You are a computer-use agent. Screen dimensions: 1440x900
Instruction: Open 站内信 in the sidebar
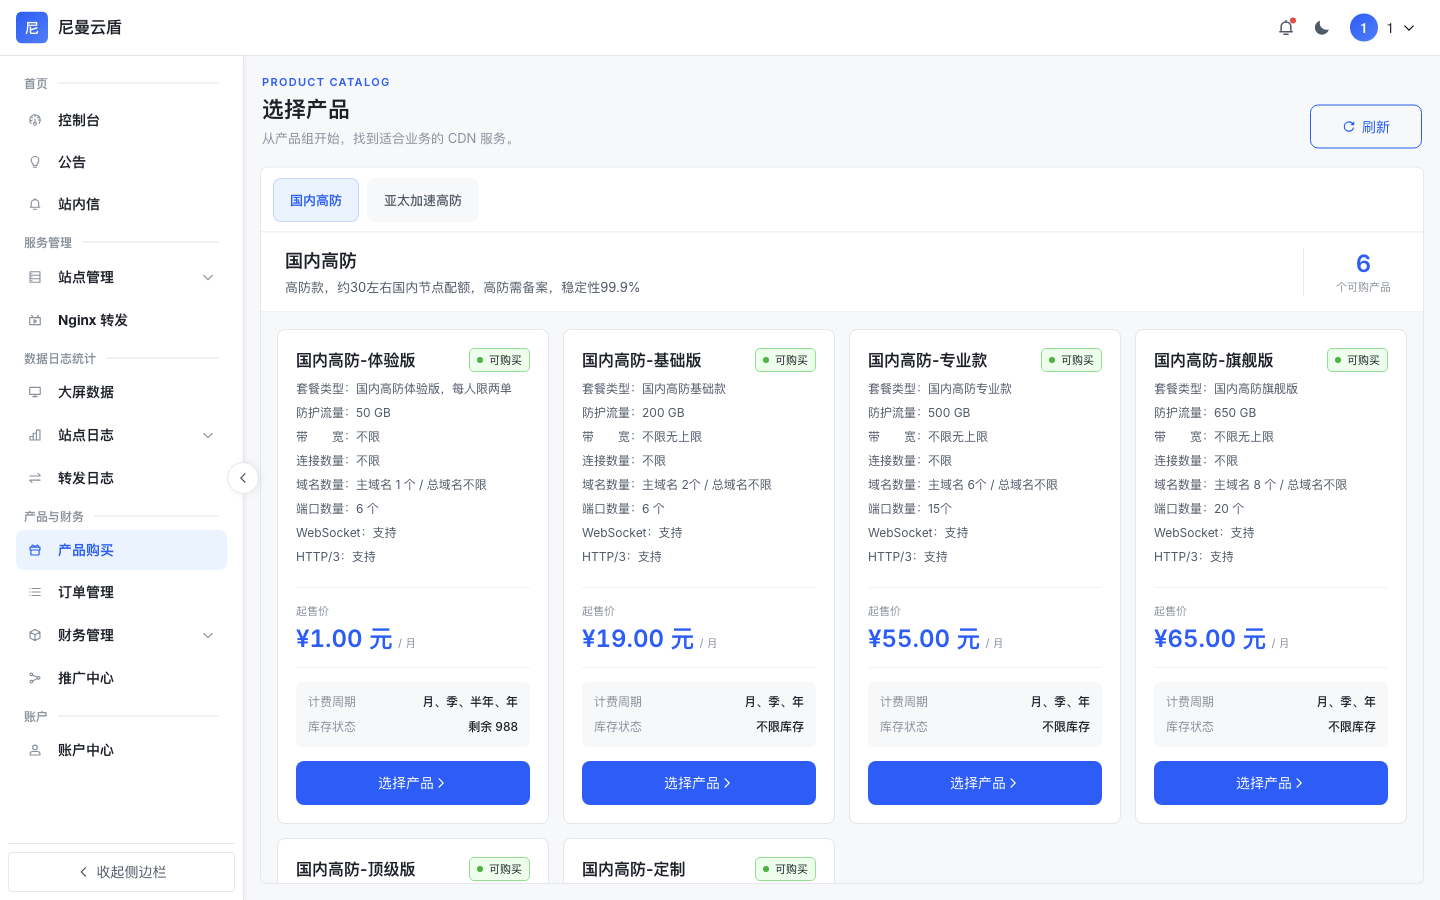point(121,204)
